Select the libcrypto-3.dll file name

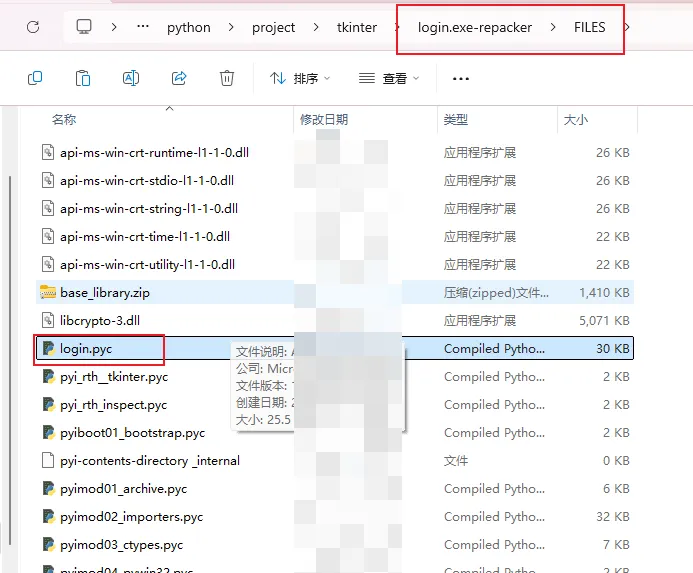point(100,321)
